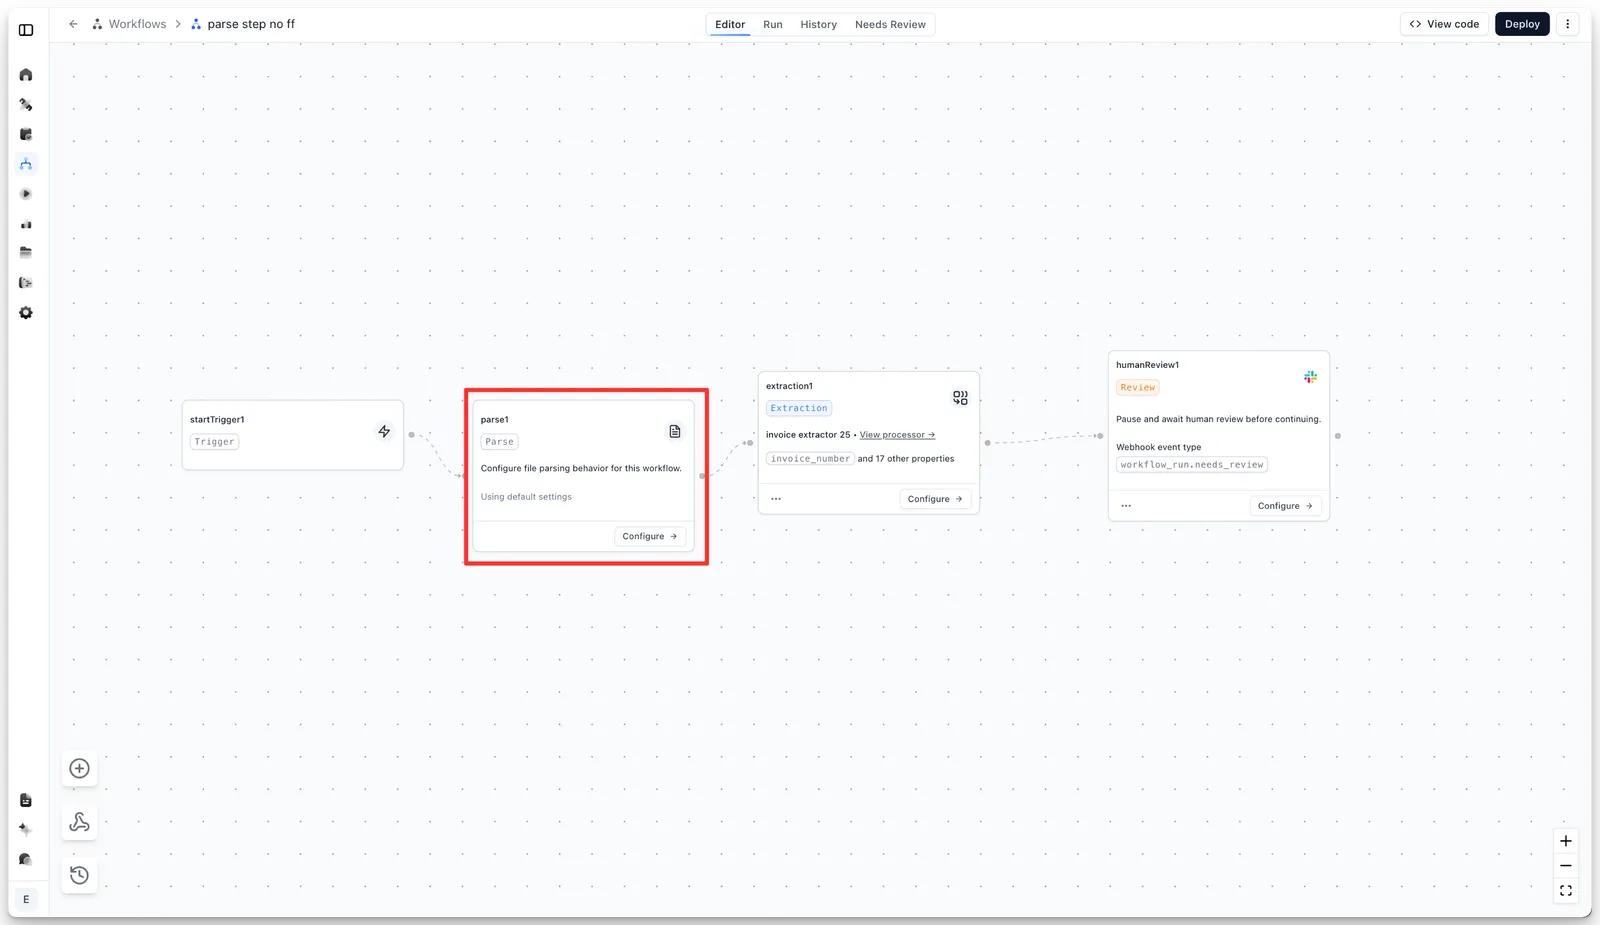Select the extraction1 output connector dot
The image size is (1600, 925).
987,443
